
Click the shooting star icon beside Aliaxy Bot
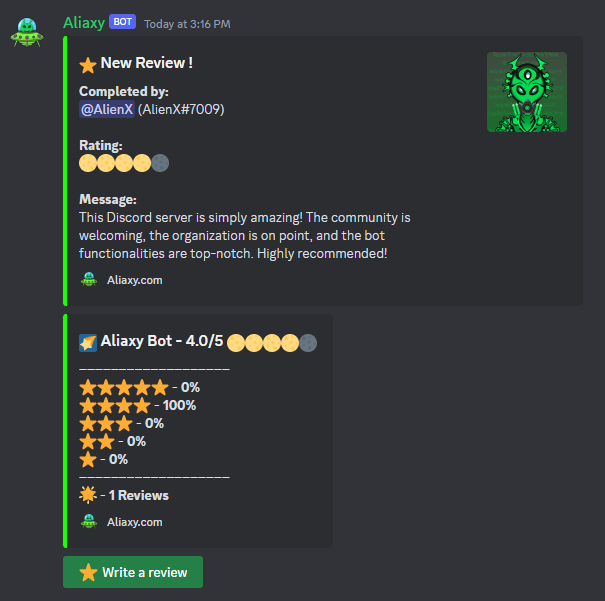(88, 343)
